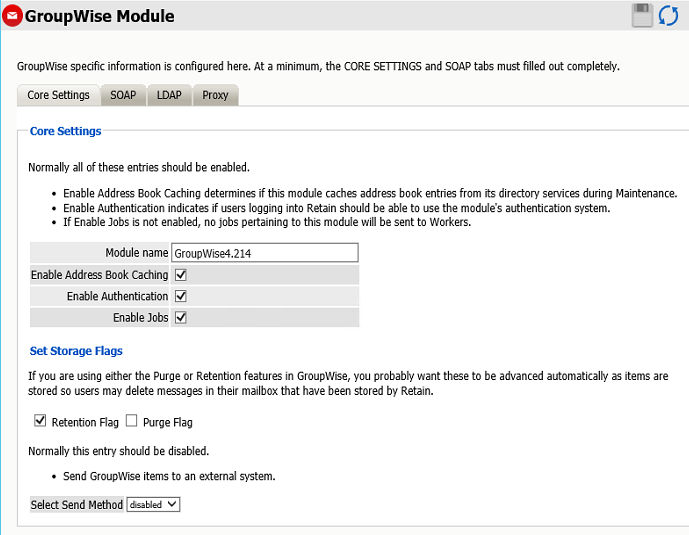Open the SOAP tab
Viewport: 689px width, 535px height.
click(123, 95)
